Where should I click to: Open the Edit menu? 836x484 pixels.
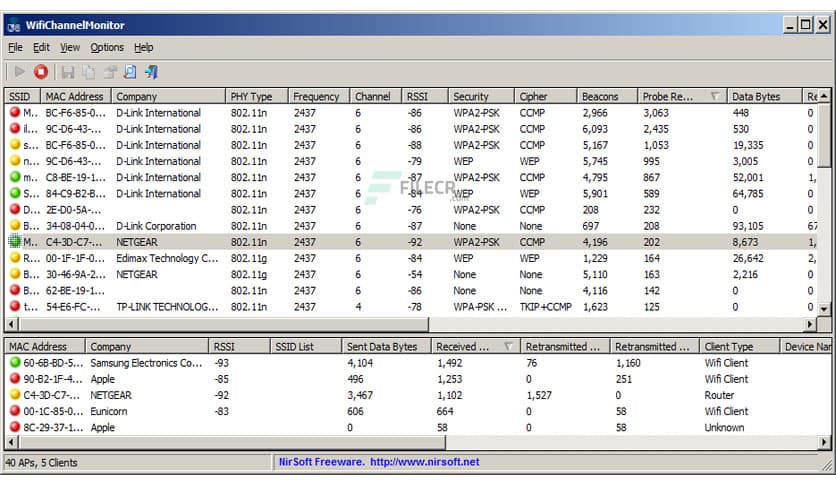[42, 47]
